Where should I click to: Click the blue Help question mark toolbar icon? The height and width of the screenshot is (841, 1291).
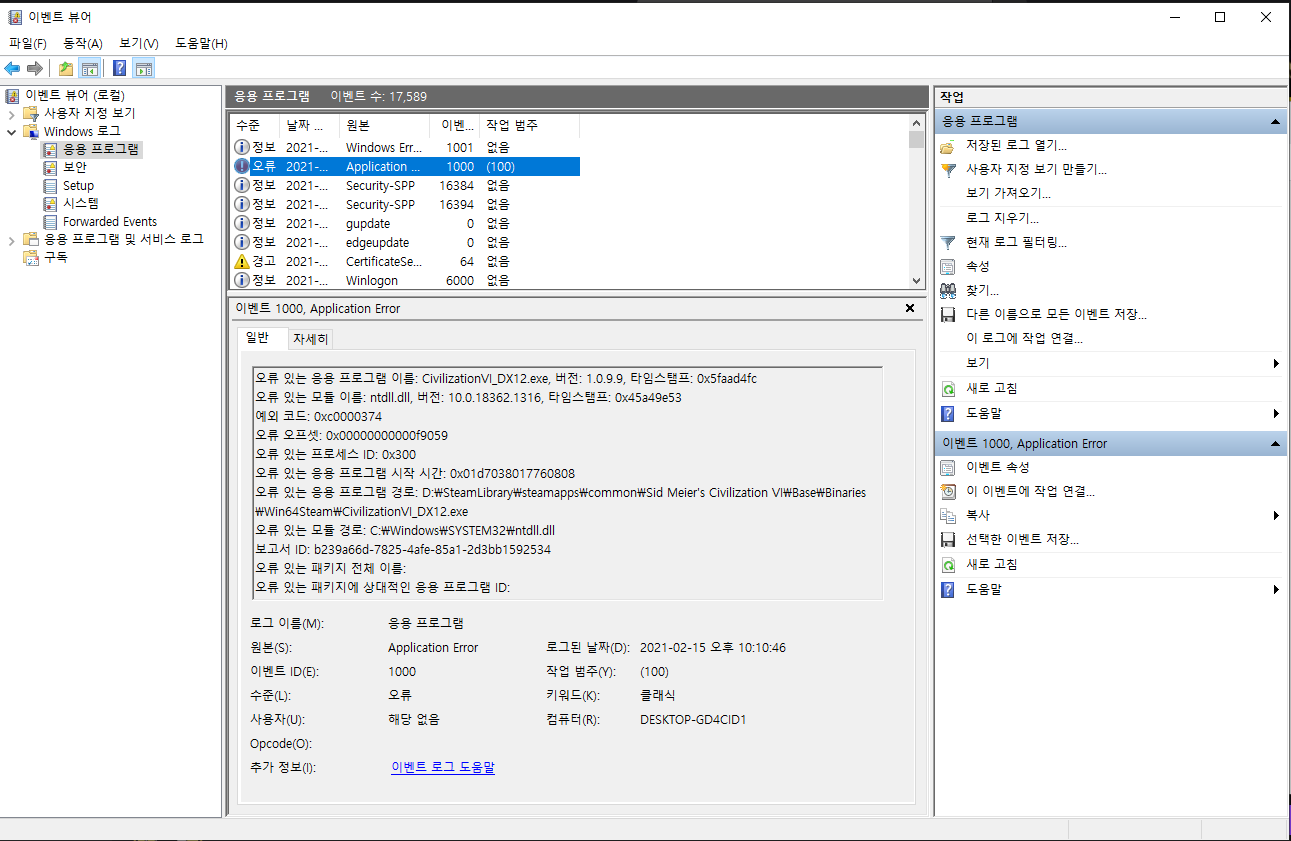tap(120, 68)
